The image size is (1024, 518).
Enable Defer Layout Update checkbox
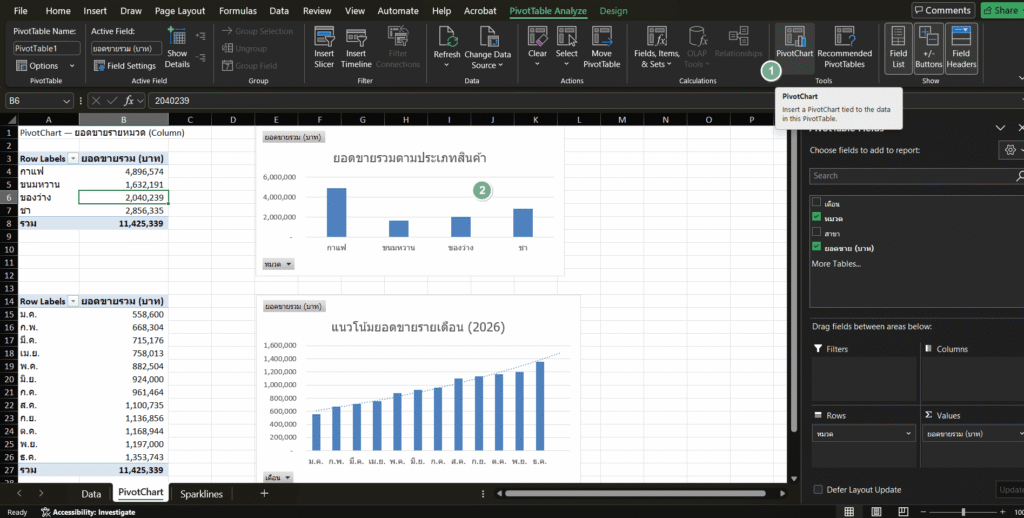tap(818, 489)
